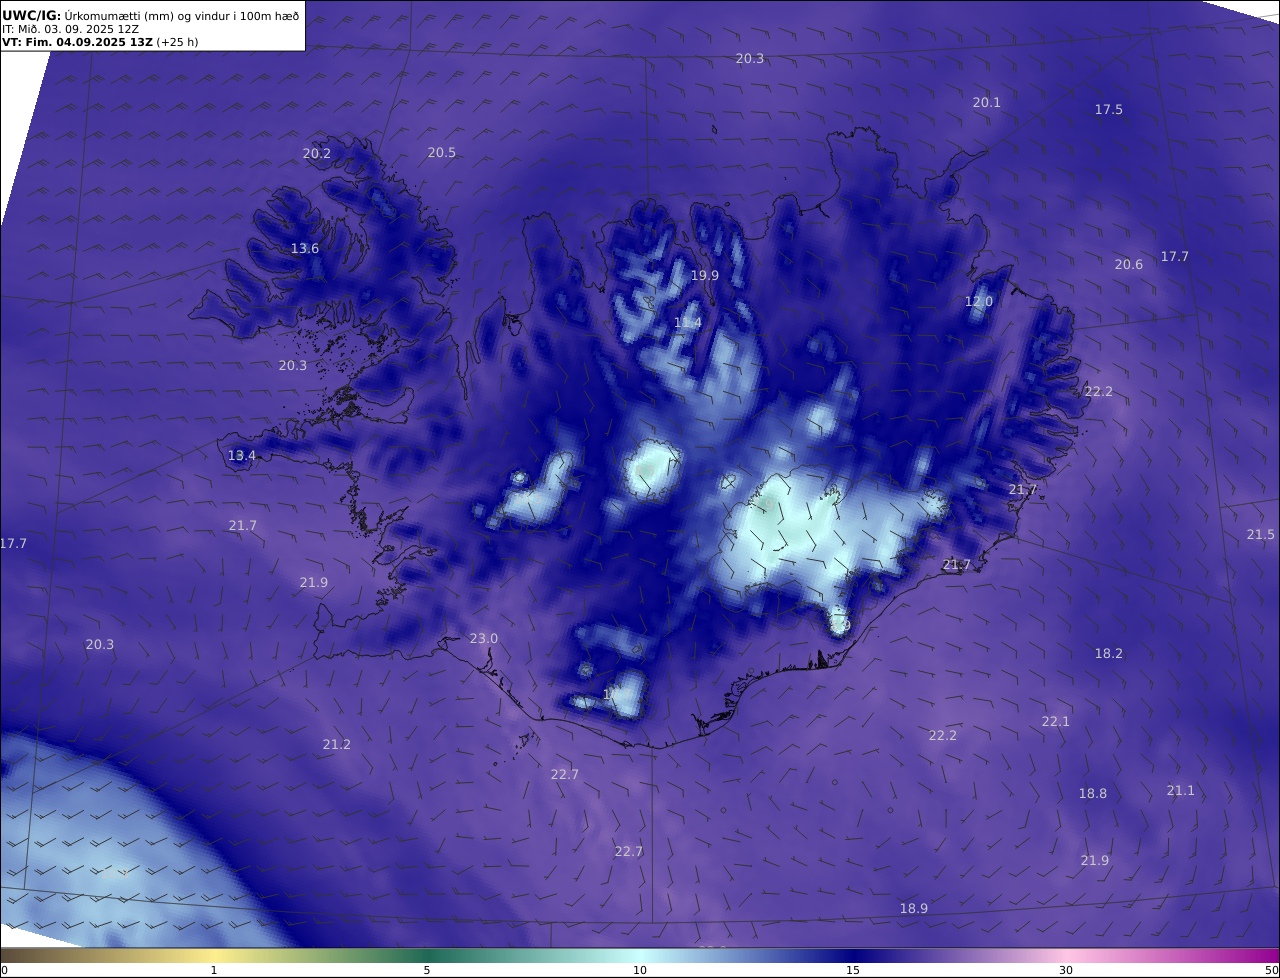
Task: Click the 20.2 value over the Westfjords
Action: click(317, 153)
